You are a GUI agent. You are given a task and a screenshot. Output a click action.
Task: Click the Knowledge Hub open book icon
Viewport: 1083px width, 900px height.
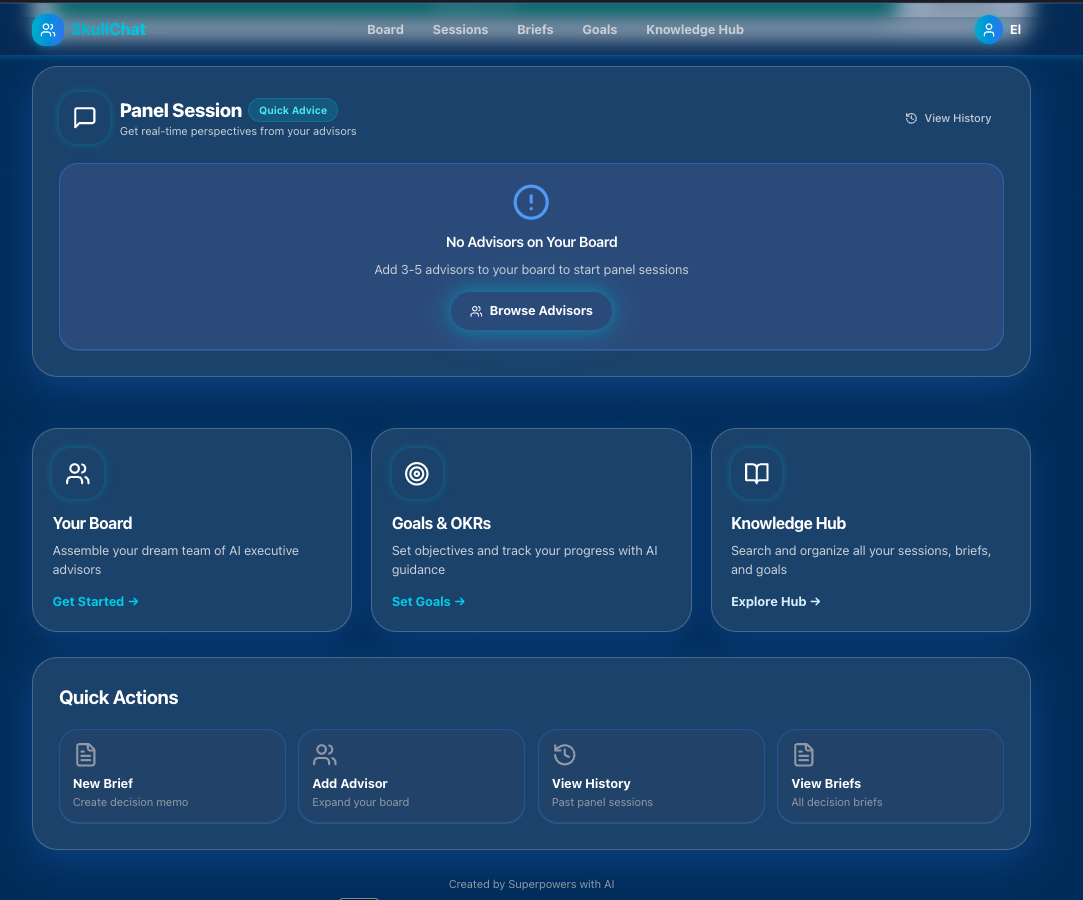756,473
